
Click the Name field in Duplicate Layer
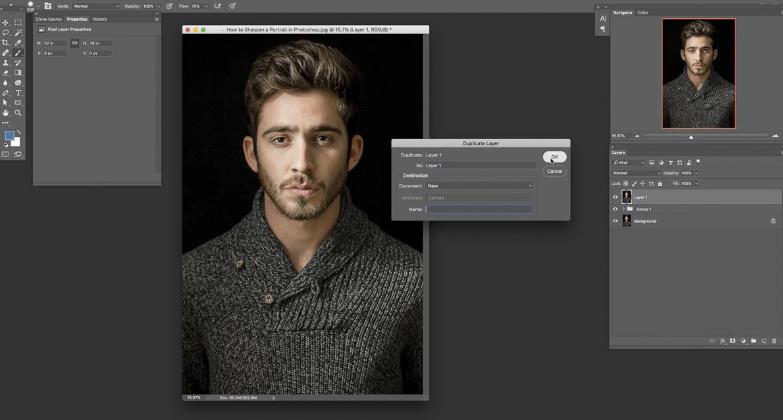pos(479,209)
